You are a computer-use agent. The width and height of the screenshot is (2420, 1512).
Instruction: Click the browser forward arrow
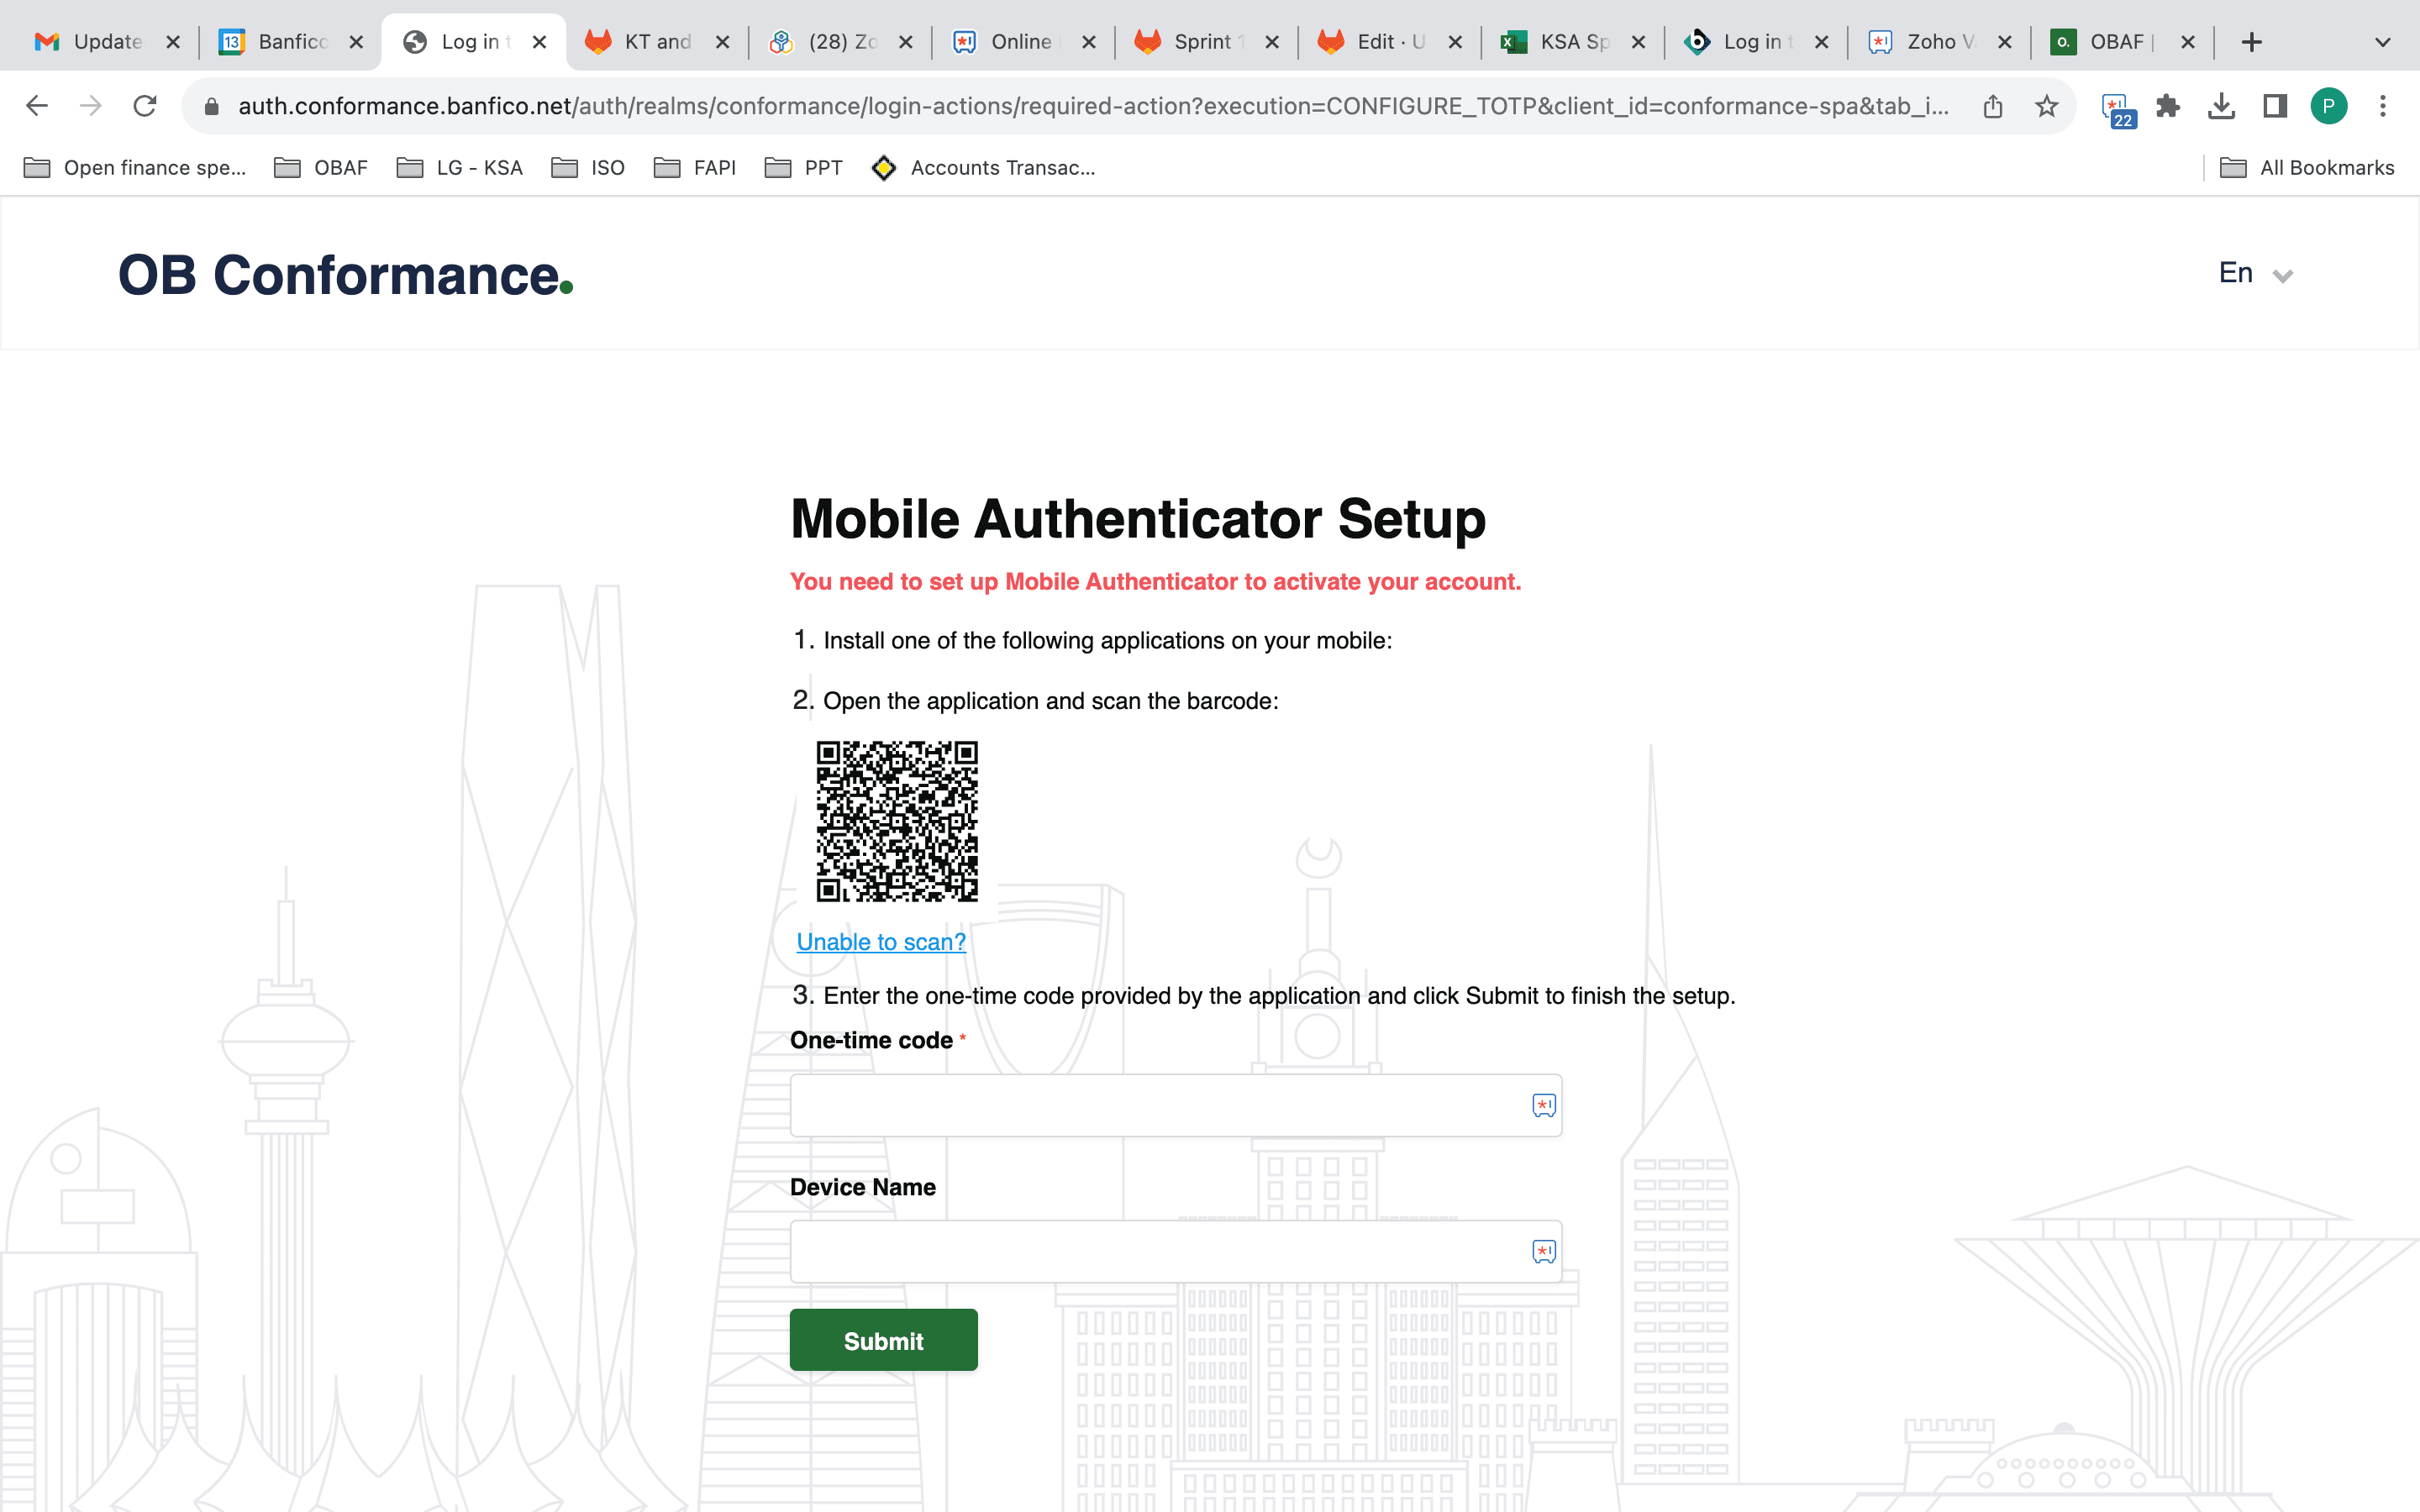point(91,106)
